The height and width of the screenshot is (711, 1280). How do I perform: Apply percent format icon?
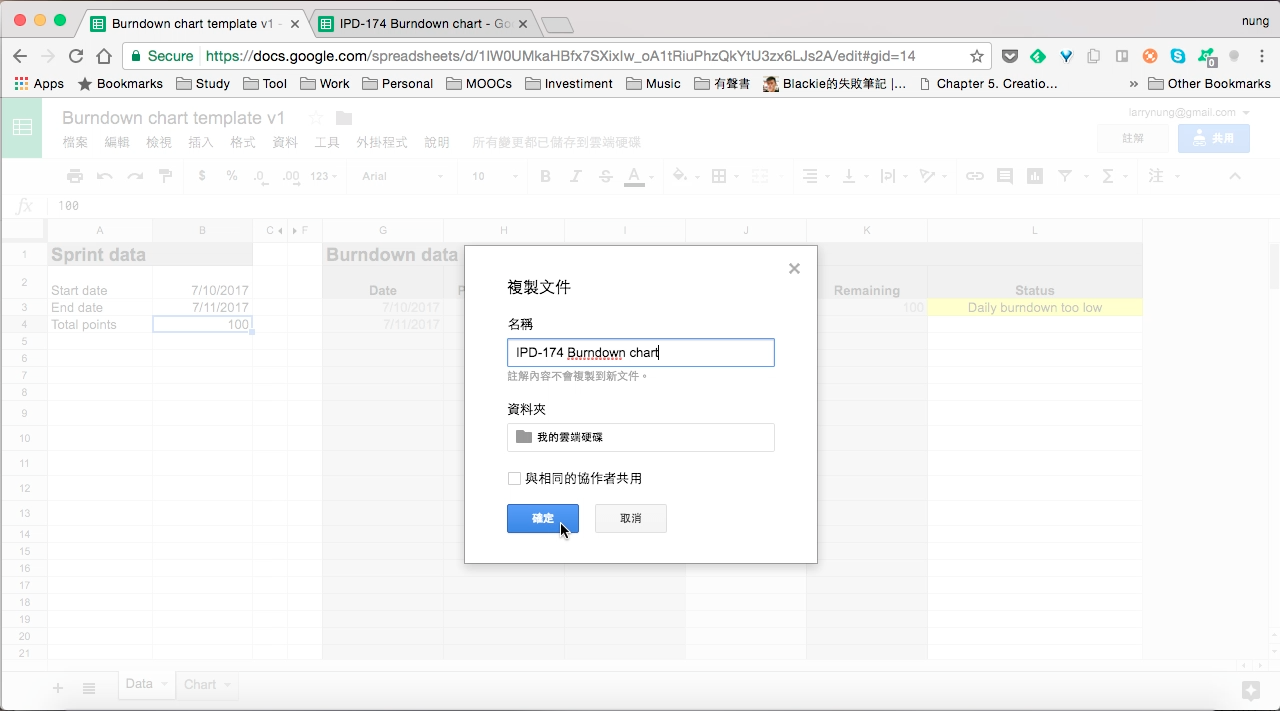(x=232, y=176)
